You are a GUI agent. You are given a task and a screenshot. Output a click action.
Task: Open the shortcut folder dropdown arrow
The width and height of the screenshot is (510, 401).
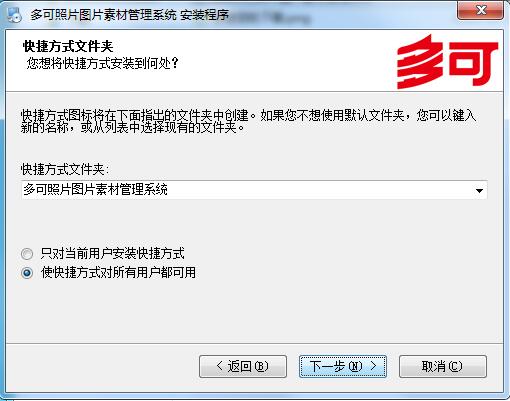pyautogui.click(x=479, y=191)
